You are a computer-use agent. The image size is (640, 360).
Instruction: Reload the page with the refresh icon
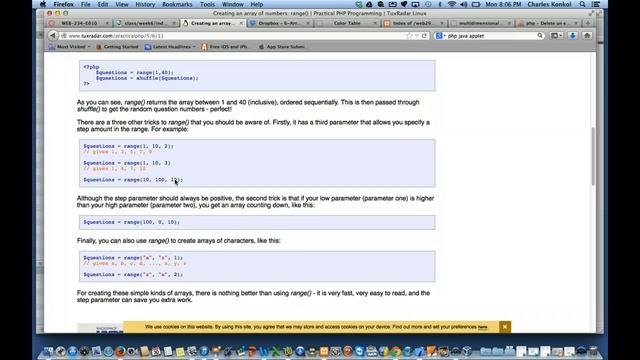pyautogui.click(x=424, y=36)
